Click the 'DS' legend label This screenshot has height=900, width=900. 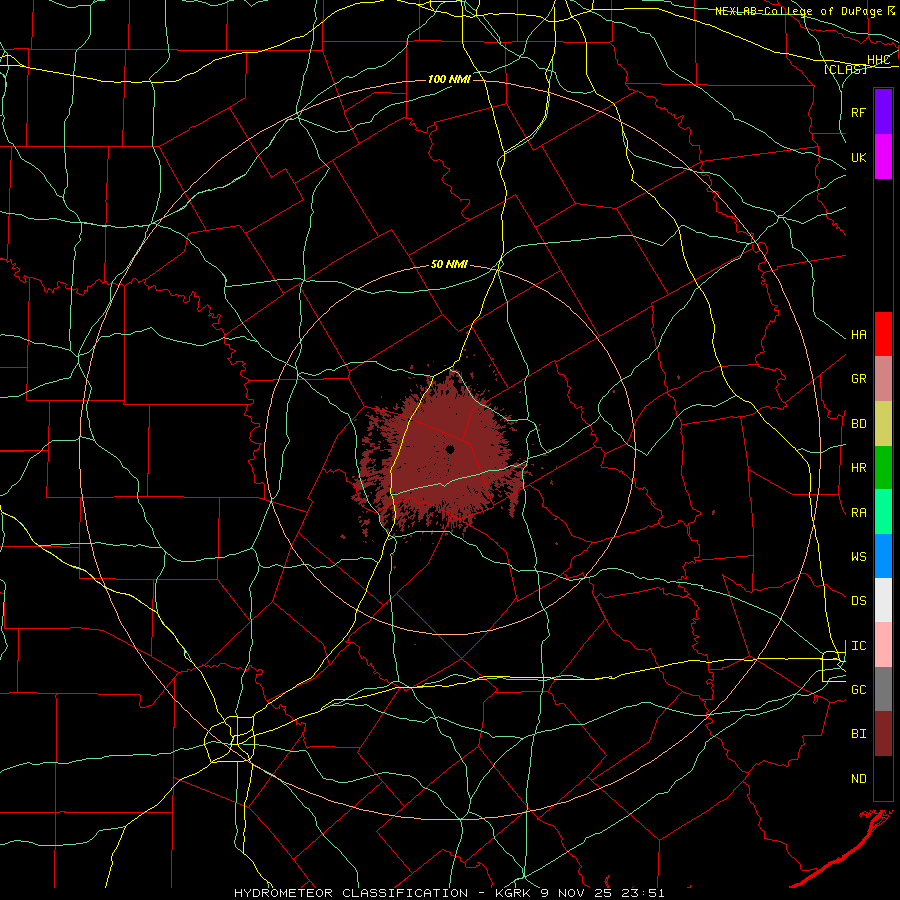[859, 601]
